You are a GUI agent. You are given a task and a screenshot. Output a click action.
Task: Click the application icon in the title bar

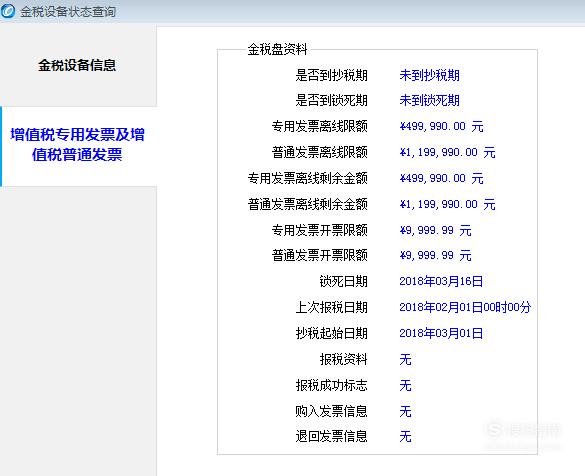(x=8, y=11)
